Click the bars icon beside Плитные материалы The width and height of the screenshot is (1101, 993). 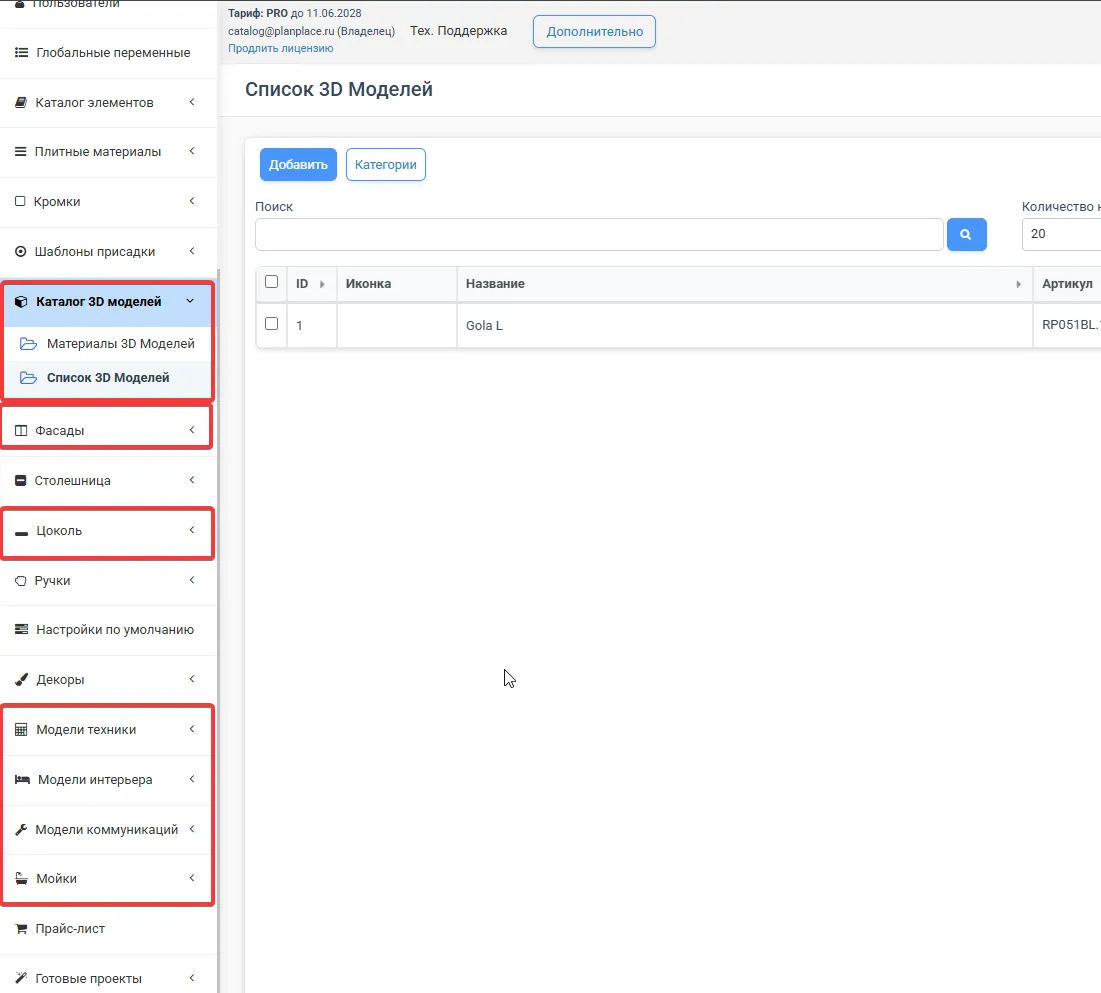(20, 152)
